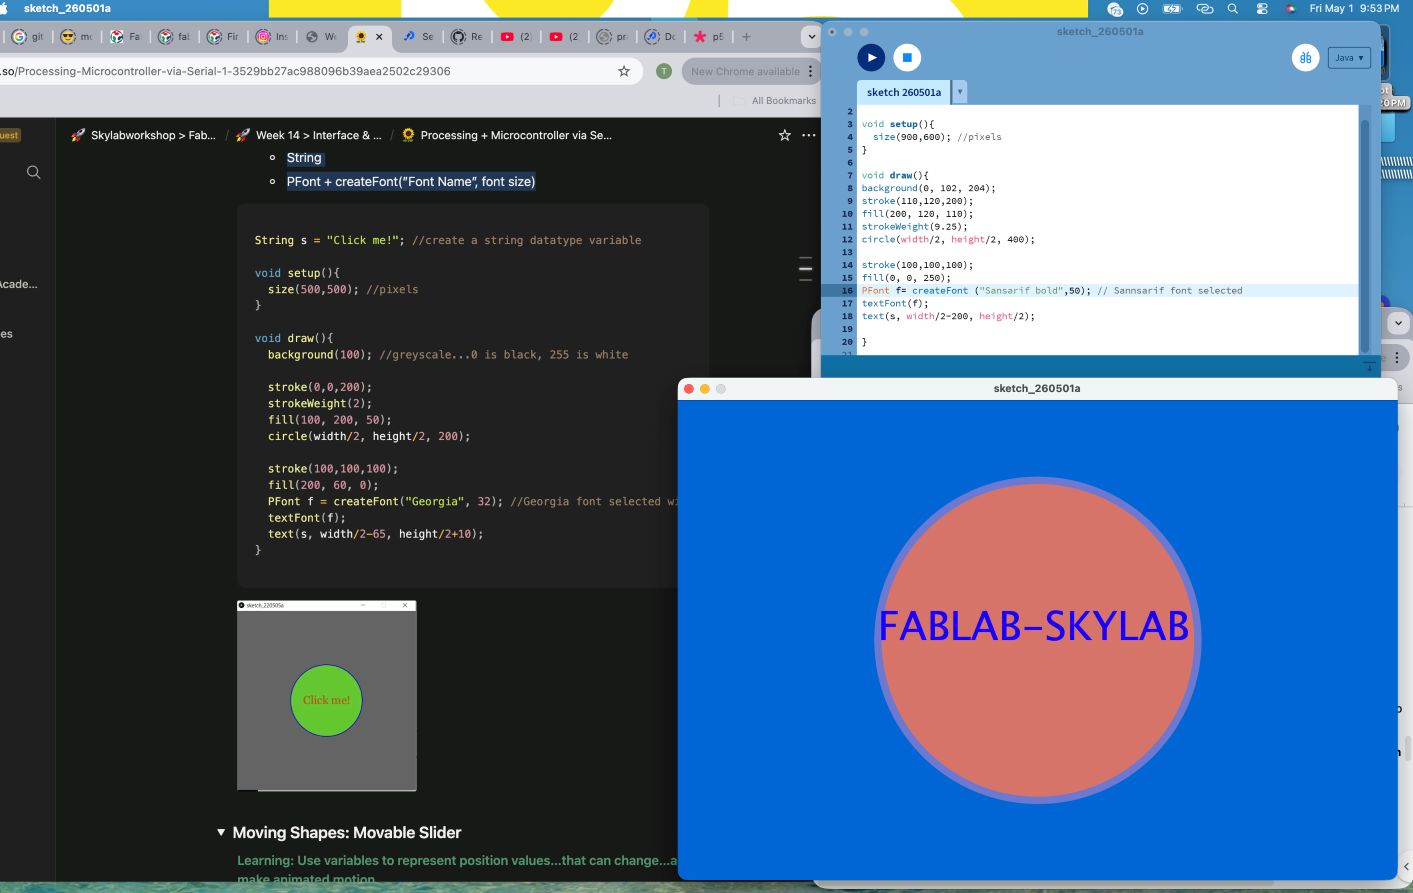The width and height of the screenshot is (1413, 893).
Task: Click the date and time in menu bar
Action: click(x=1354, y=8)
